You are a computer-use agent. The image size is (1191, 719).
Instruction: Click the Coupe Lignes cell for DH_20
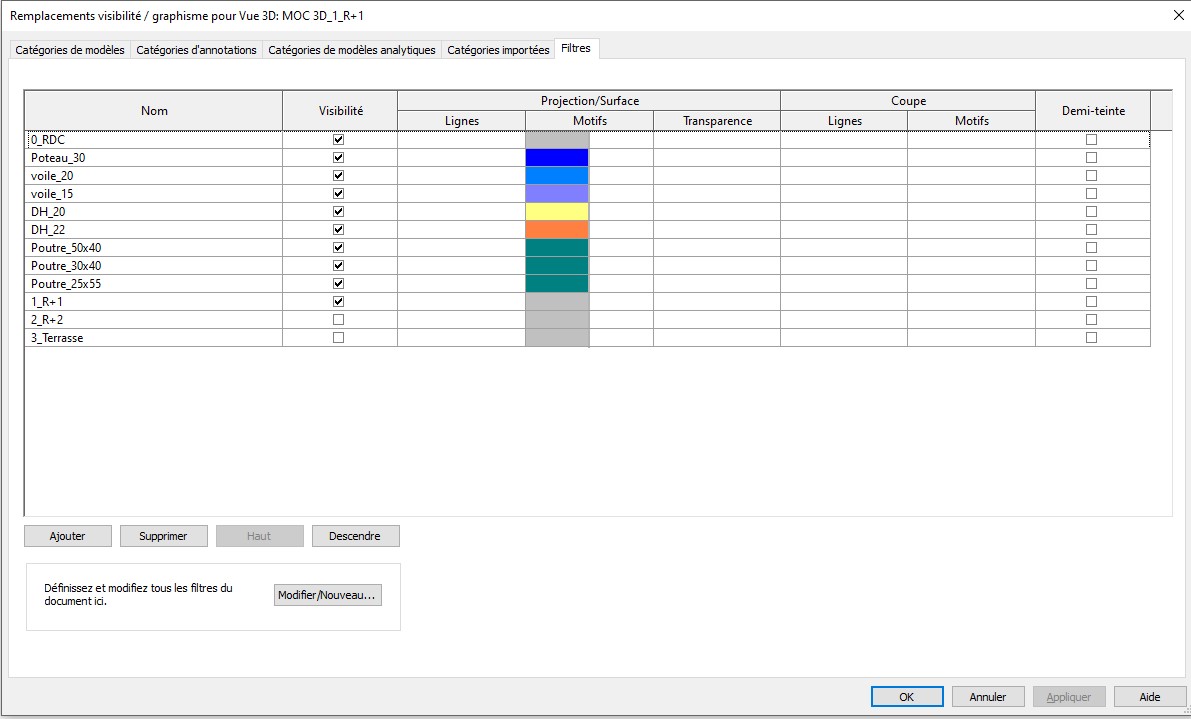pos(844,212)
